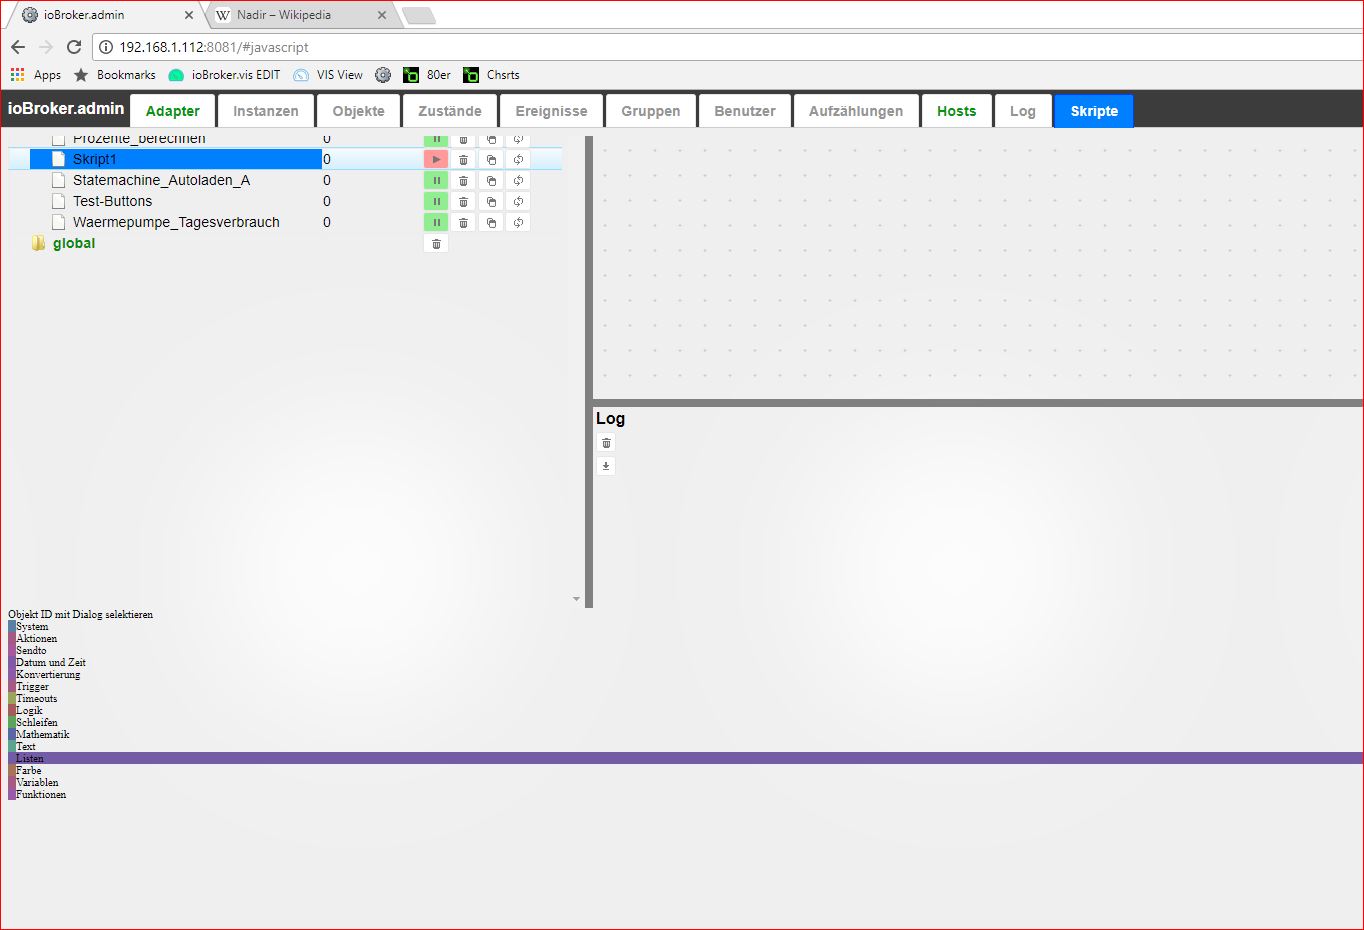Go back with browser back arrow
This screenshot has width=1364, height=930.
(18, 47)
